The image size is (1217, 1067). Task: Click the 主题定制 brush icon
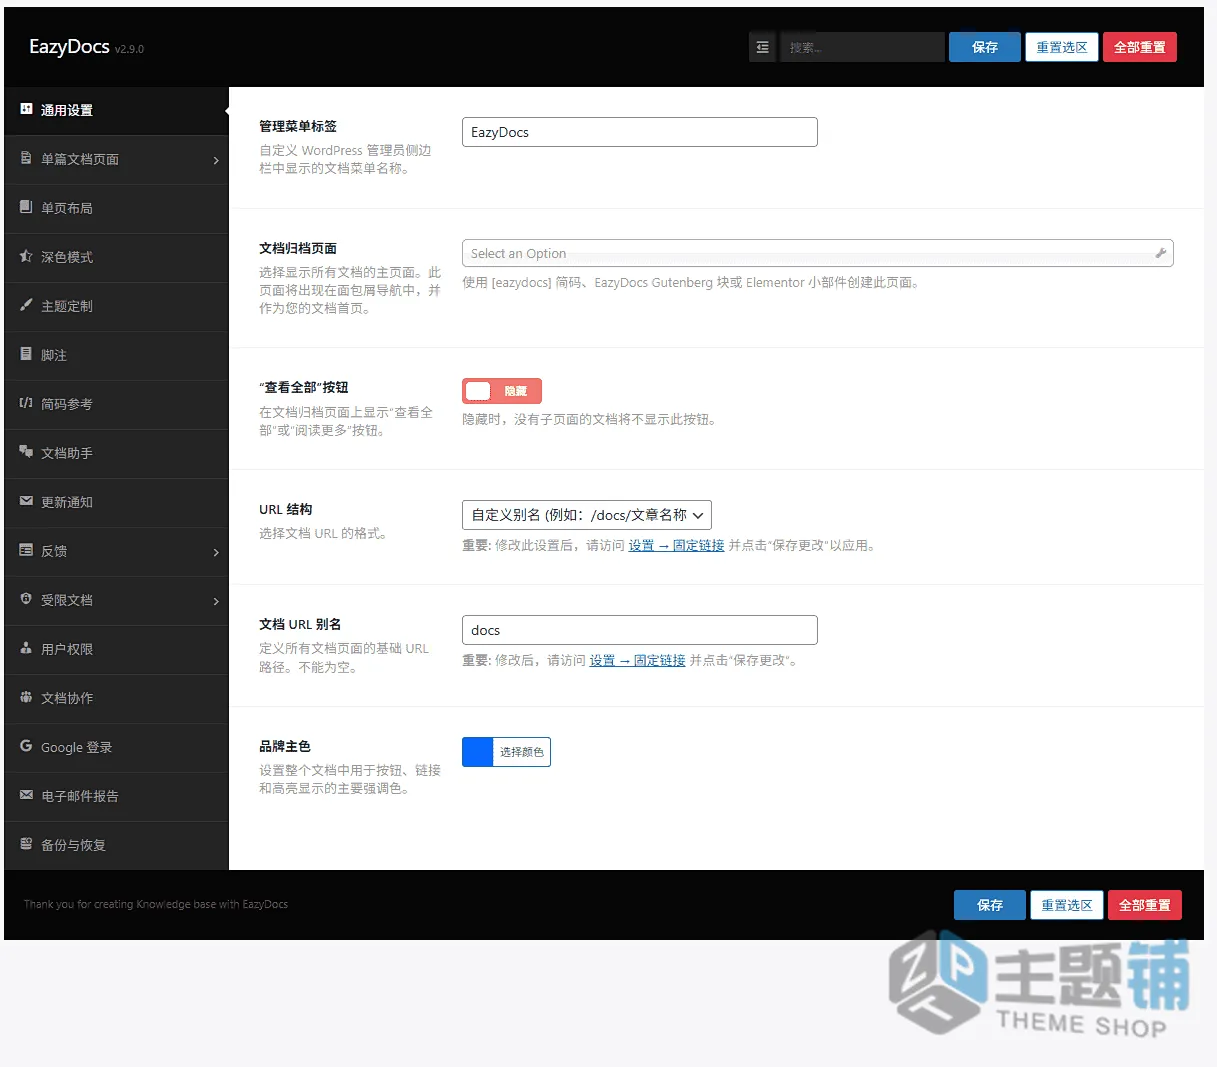click(x=26, y=305)
